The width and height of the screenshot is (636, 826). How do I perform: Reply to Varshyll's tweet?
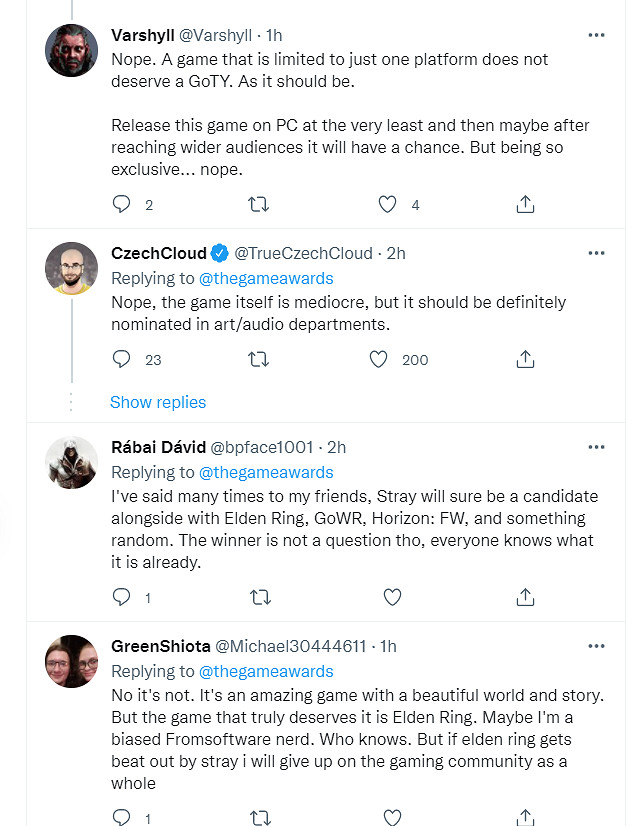tap(122, 205)
